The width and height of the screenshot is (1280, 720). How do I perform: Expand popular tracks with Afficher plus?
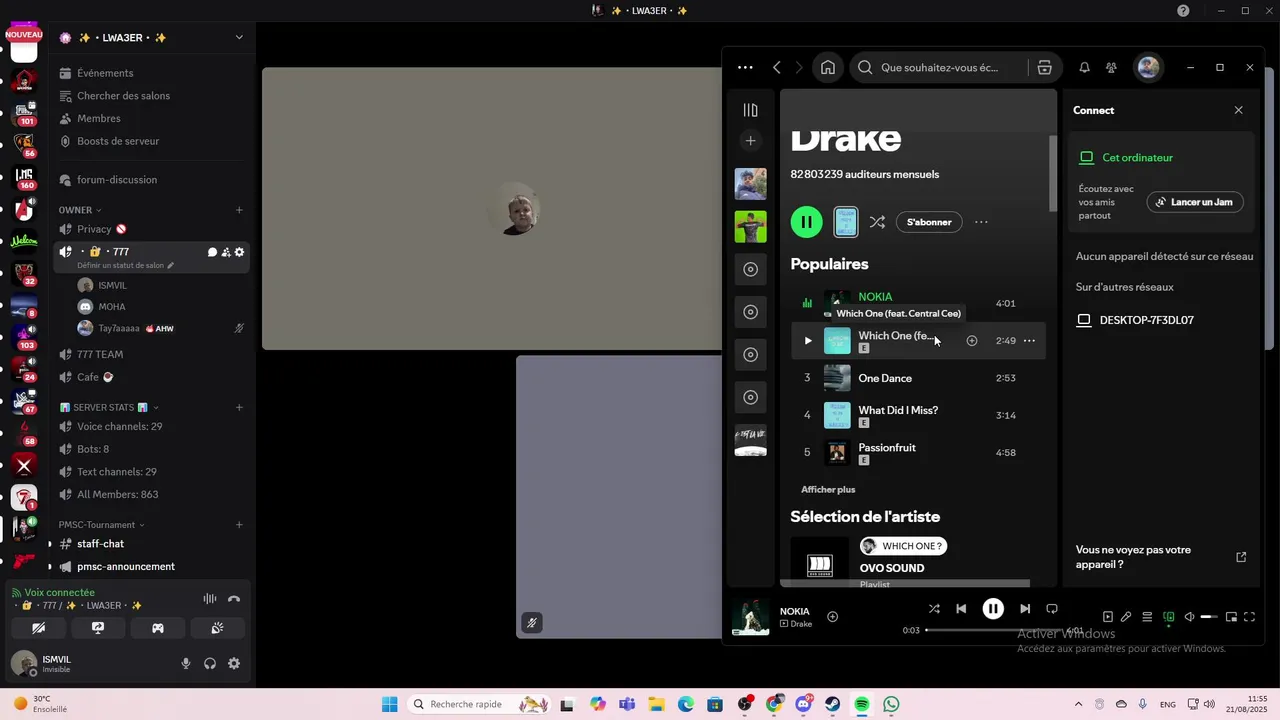click(x=828, y=490)
